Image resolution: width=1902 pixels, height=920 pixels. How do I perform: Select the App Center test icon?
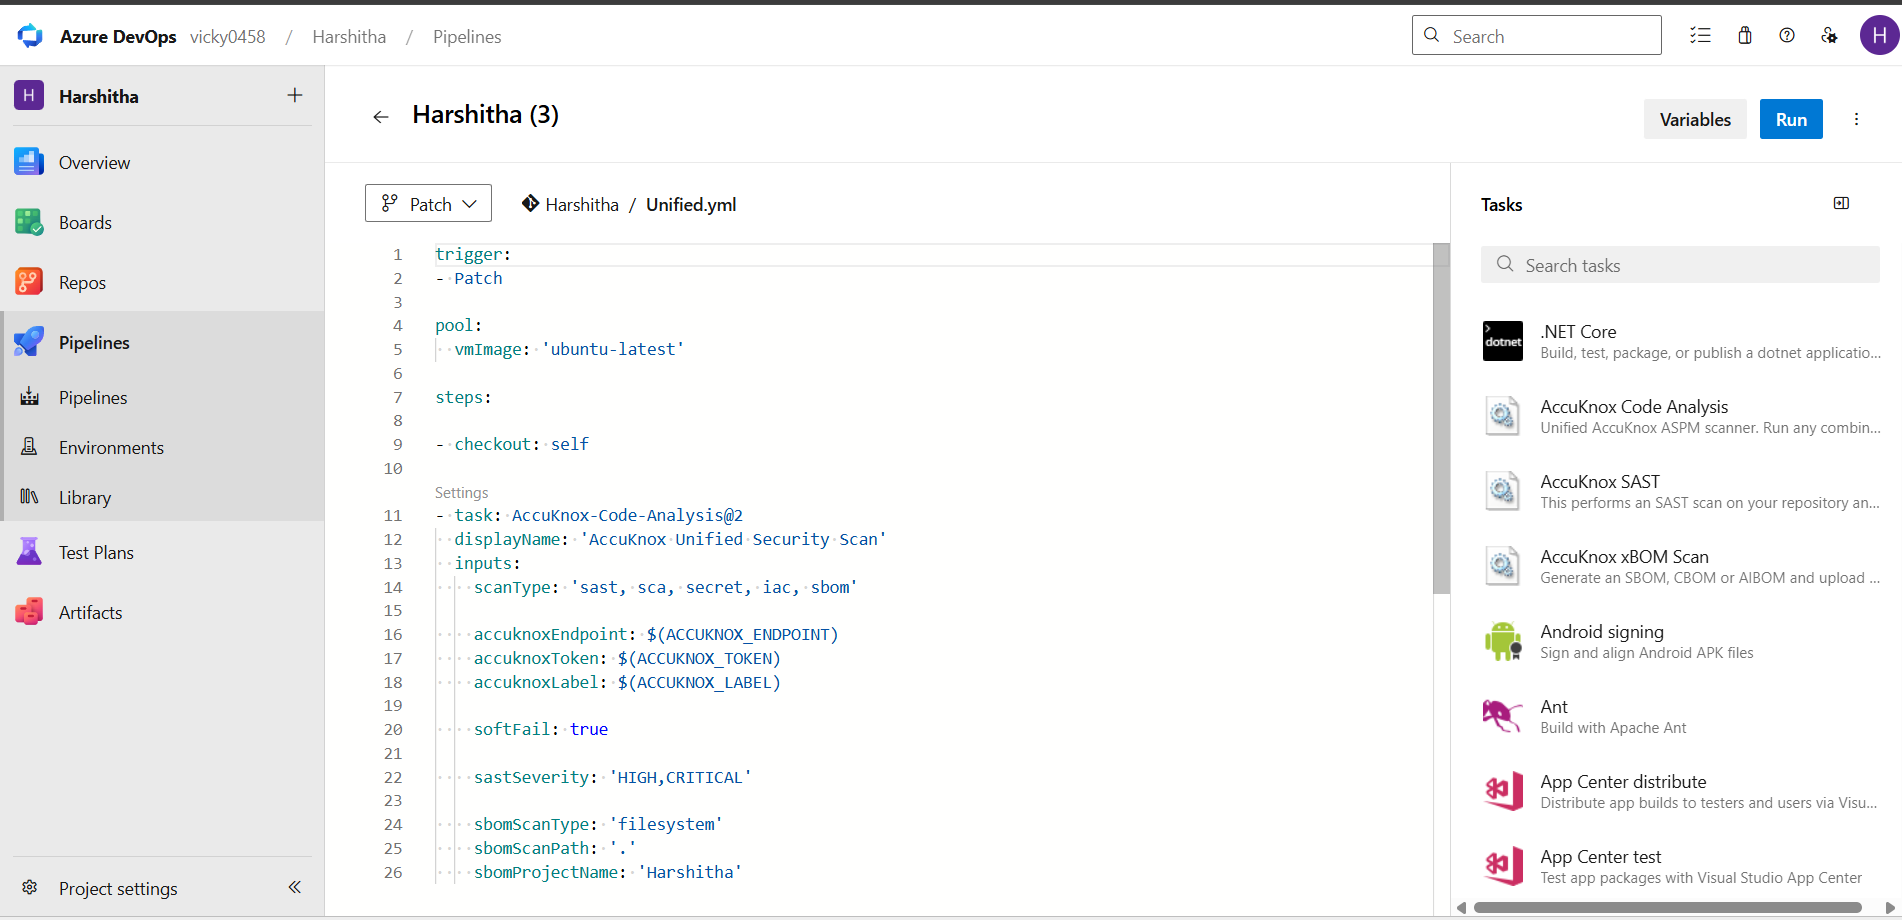(x=1503, y=866)
